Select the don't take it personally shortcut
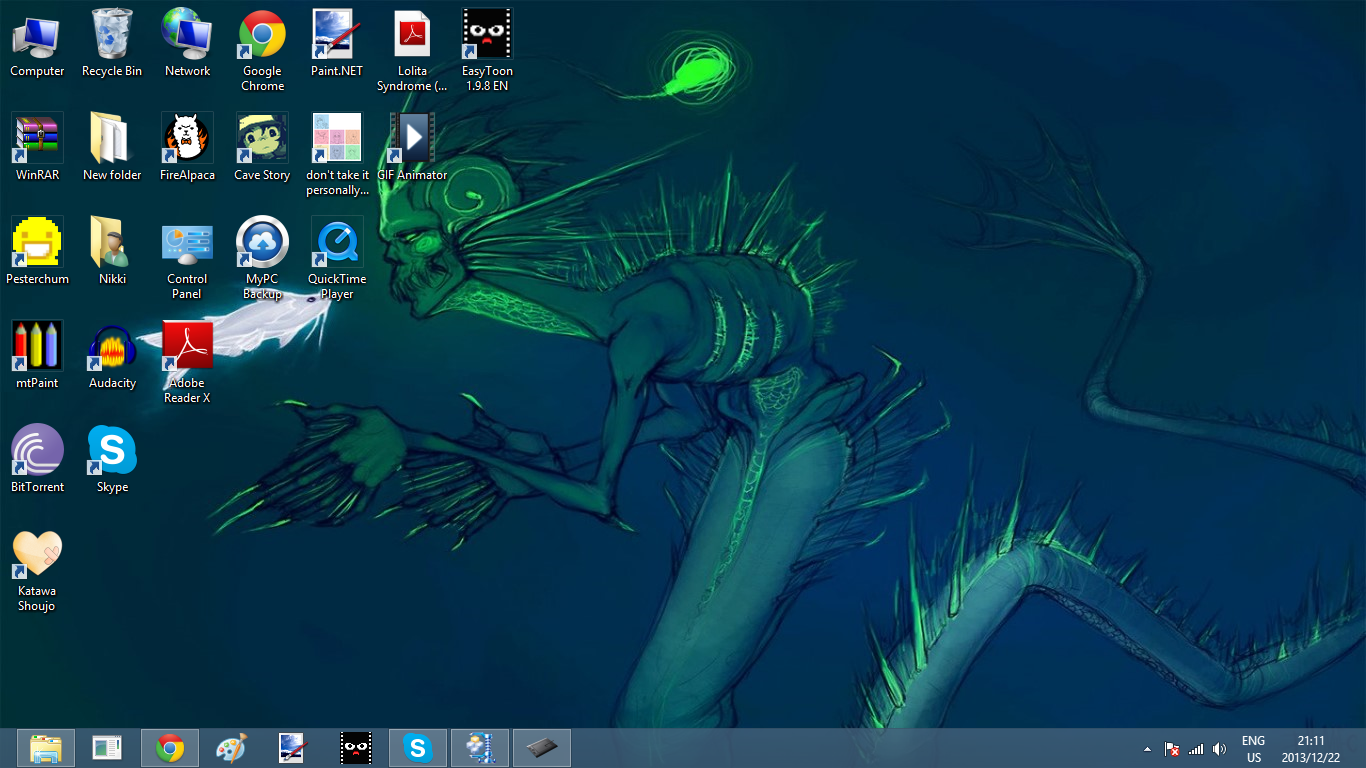Screen dimensions: 1366x768 [337, 155]
